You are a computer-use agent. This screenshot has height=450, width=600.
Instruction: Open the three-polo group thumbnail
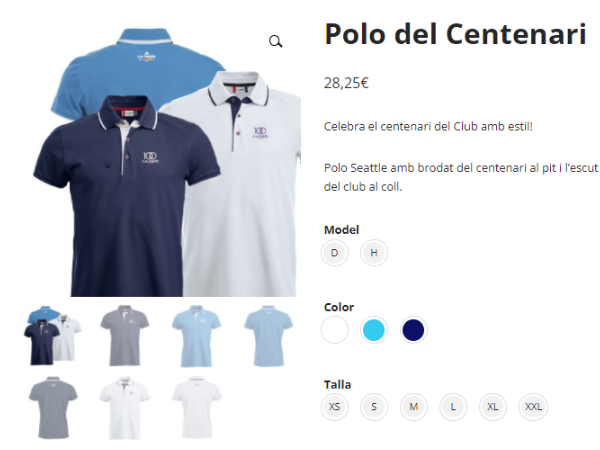point(52,335)
